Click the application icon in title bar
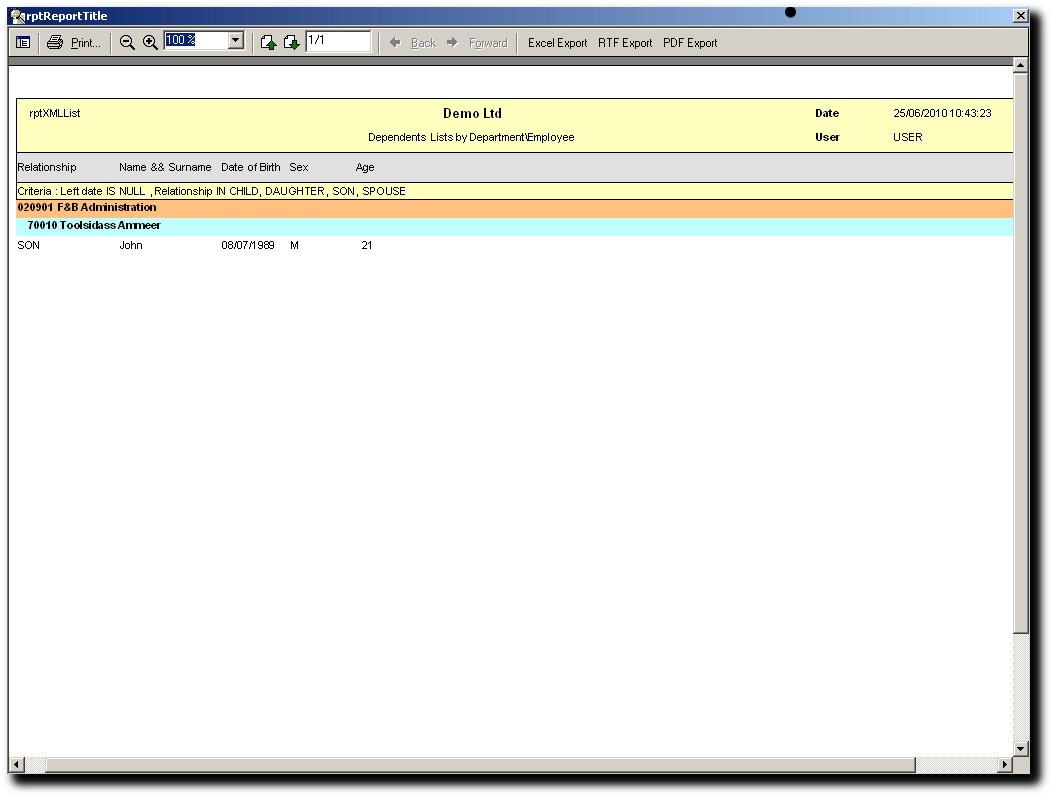This screenshot has width=1053, height=797. [x=17, y=16]
